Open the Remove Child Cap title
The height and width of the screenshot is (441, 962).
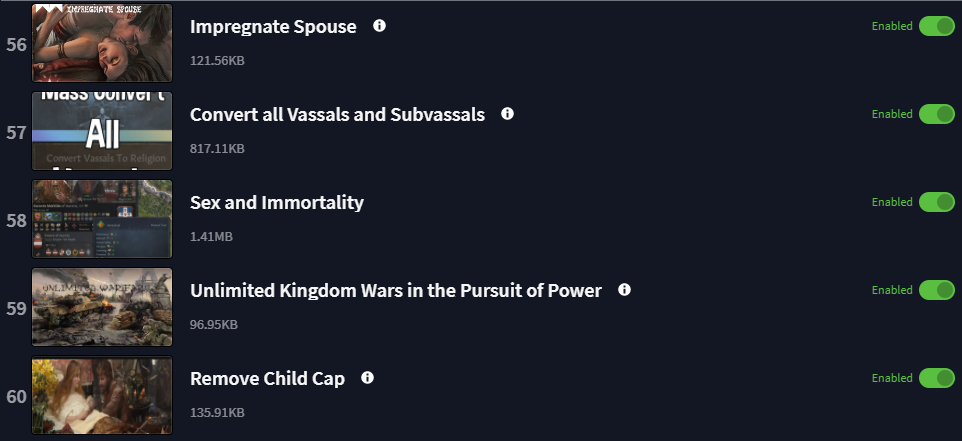(267, 378)
